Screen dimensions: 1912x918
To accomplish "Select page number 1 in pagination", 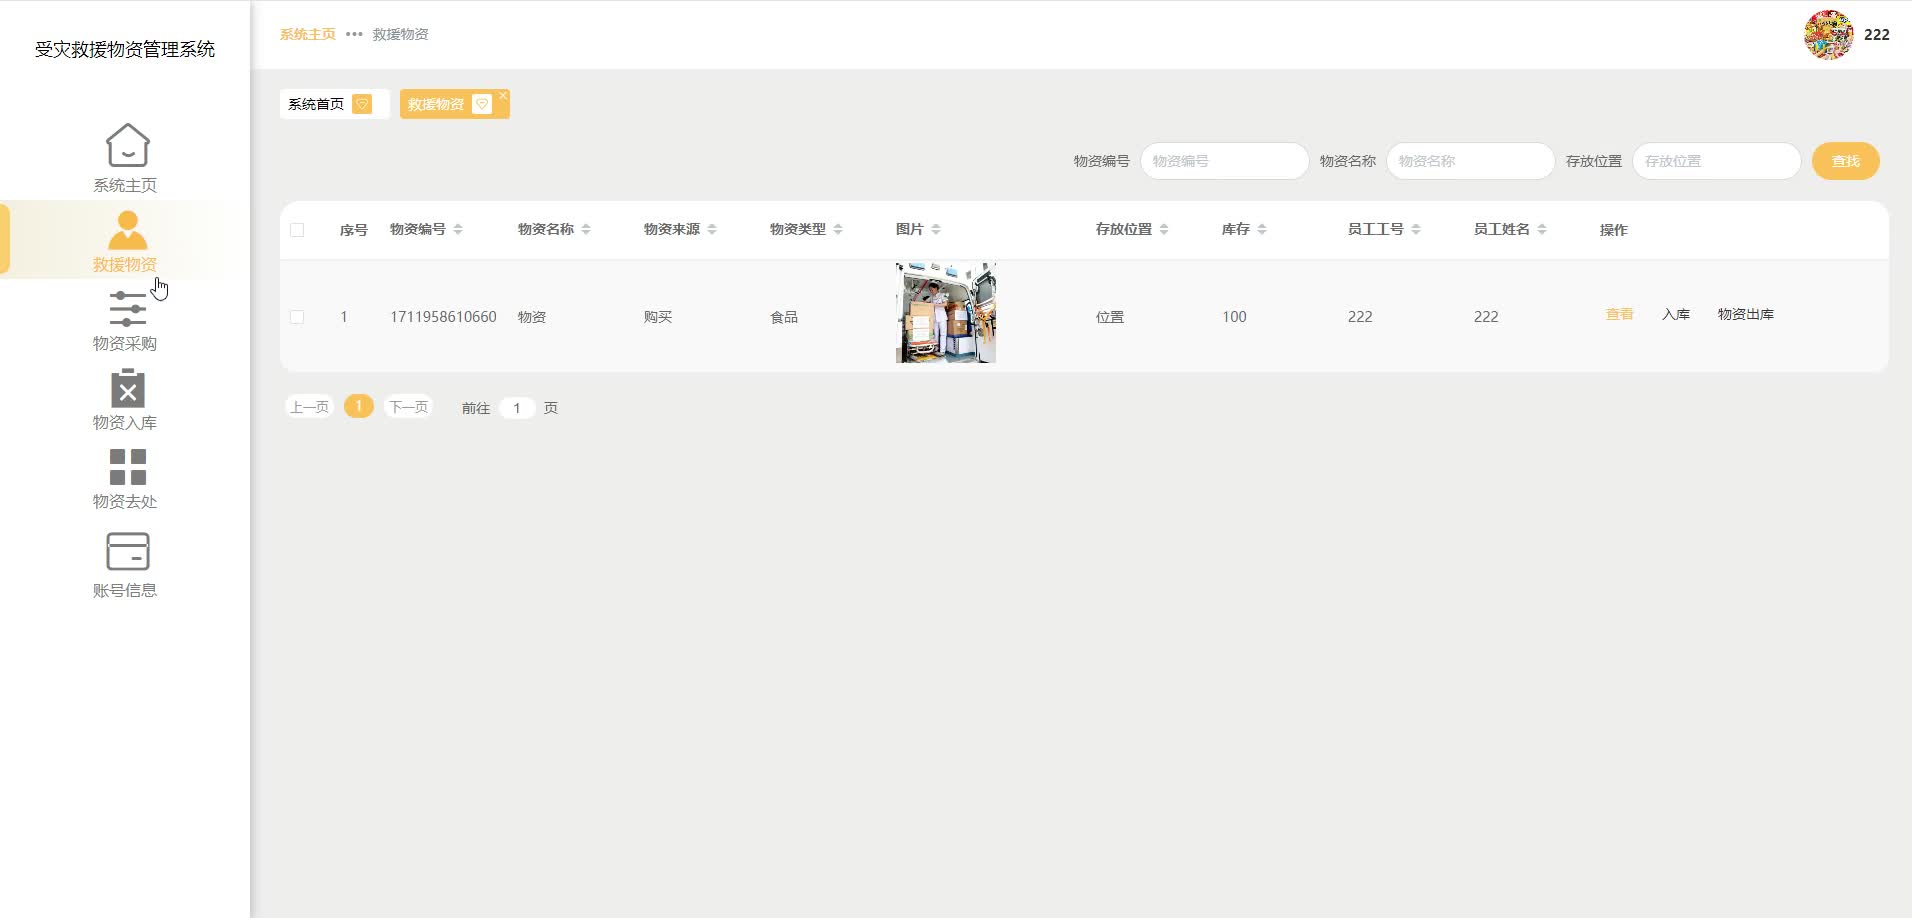I will pyautogui.click(x=358, y=406).
